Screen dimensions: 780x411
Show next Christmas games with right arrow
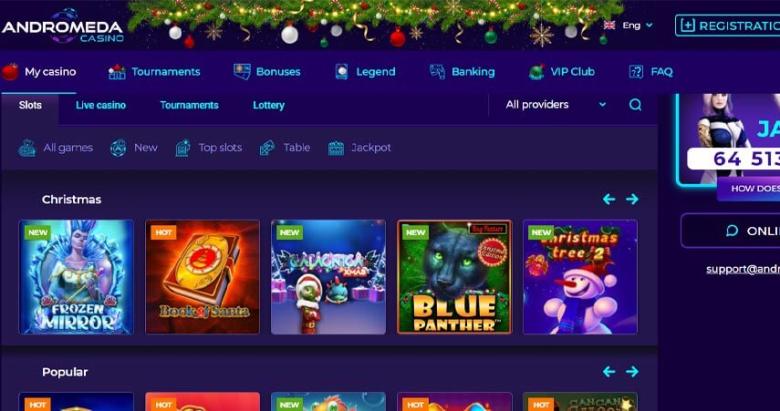point(632,199)
